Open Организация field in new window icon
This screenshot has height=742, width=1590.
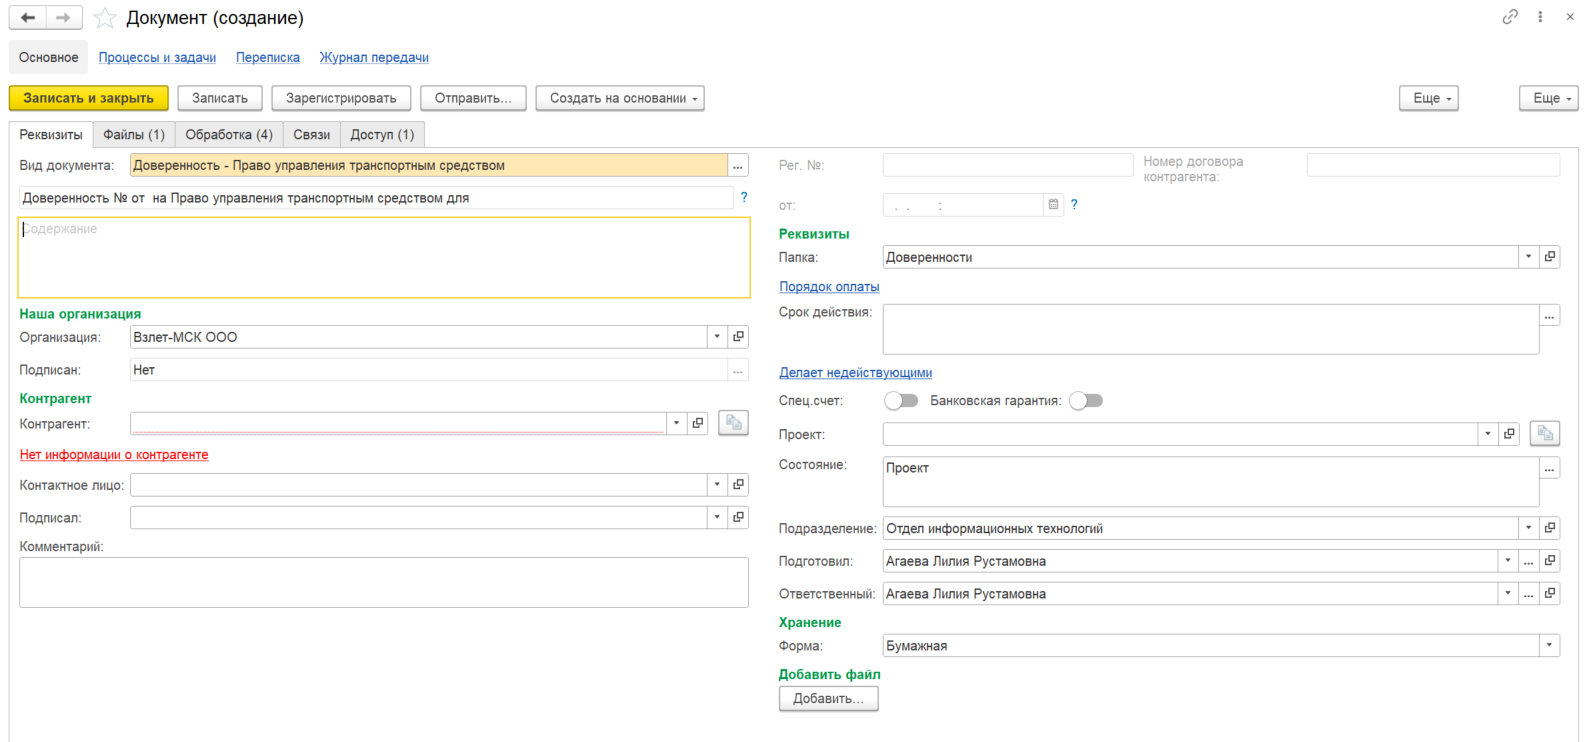coord(738,337)
